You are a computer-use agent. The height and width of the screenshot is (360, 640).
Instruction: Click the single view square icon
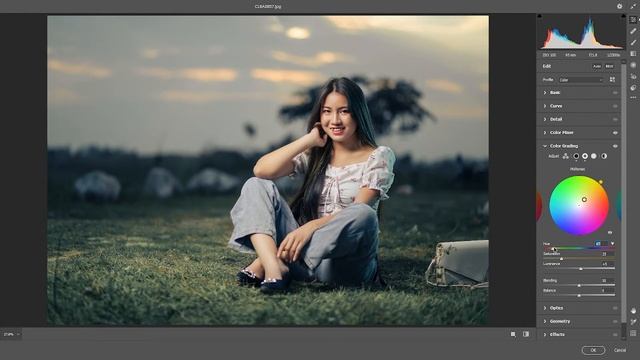click(x=513, y=334)
